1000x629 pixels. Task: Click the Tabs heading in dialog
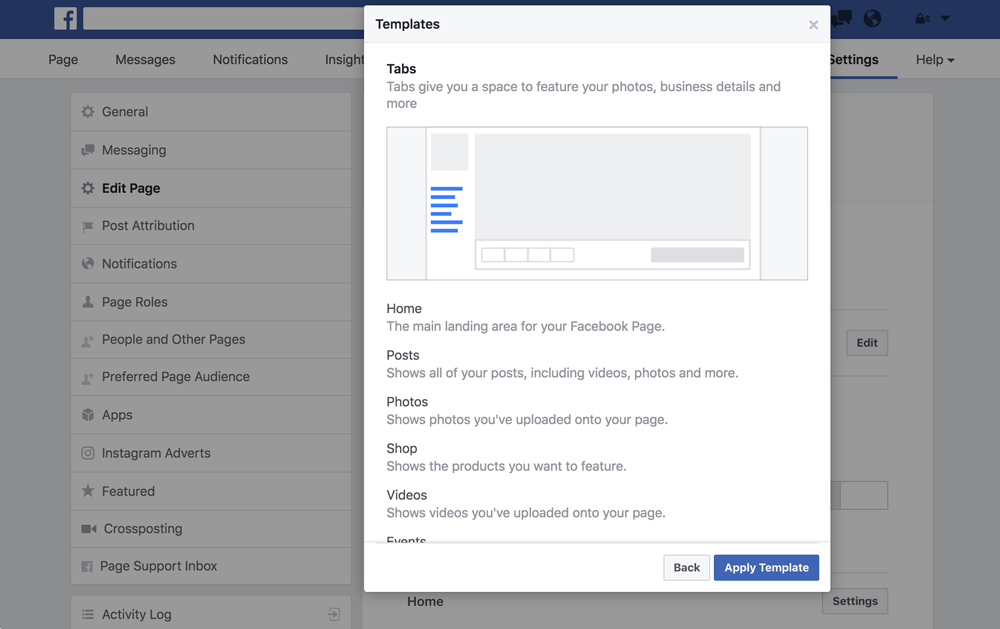coord(401,69)
